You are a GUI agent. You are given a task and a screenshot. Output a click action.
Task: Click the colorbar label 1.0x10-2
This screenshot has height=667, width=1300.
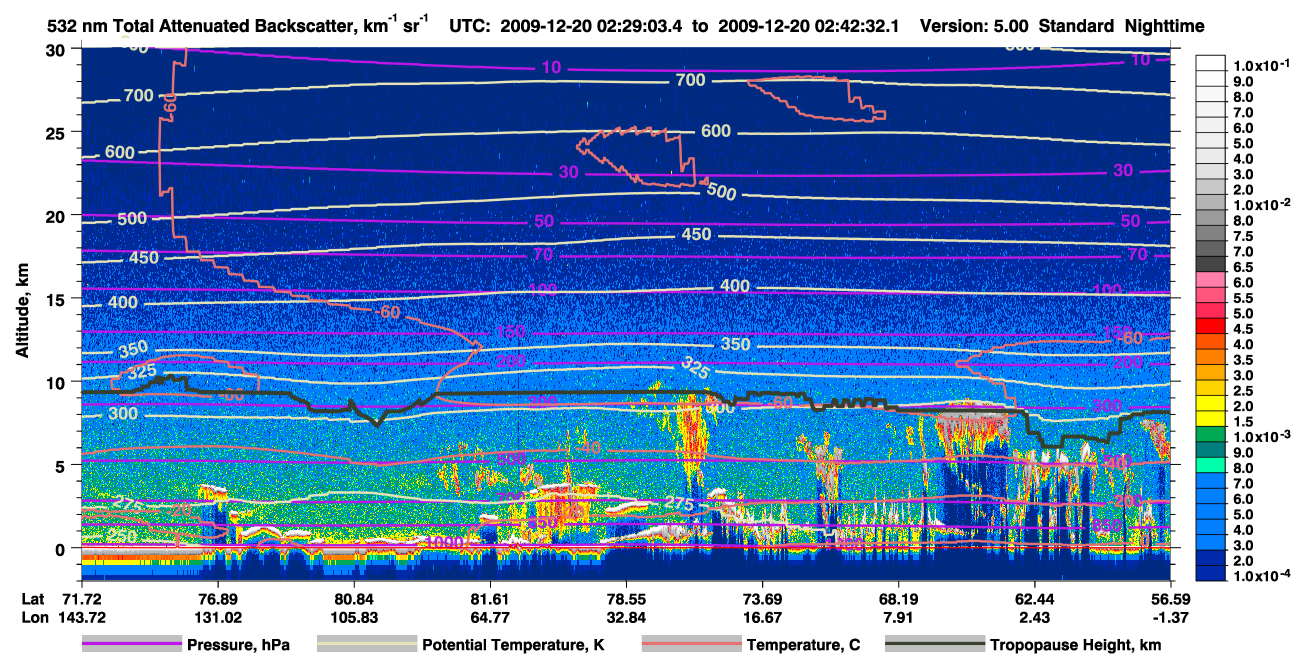(1264, 204)
